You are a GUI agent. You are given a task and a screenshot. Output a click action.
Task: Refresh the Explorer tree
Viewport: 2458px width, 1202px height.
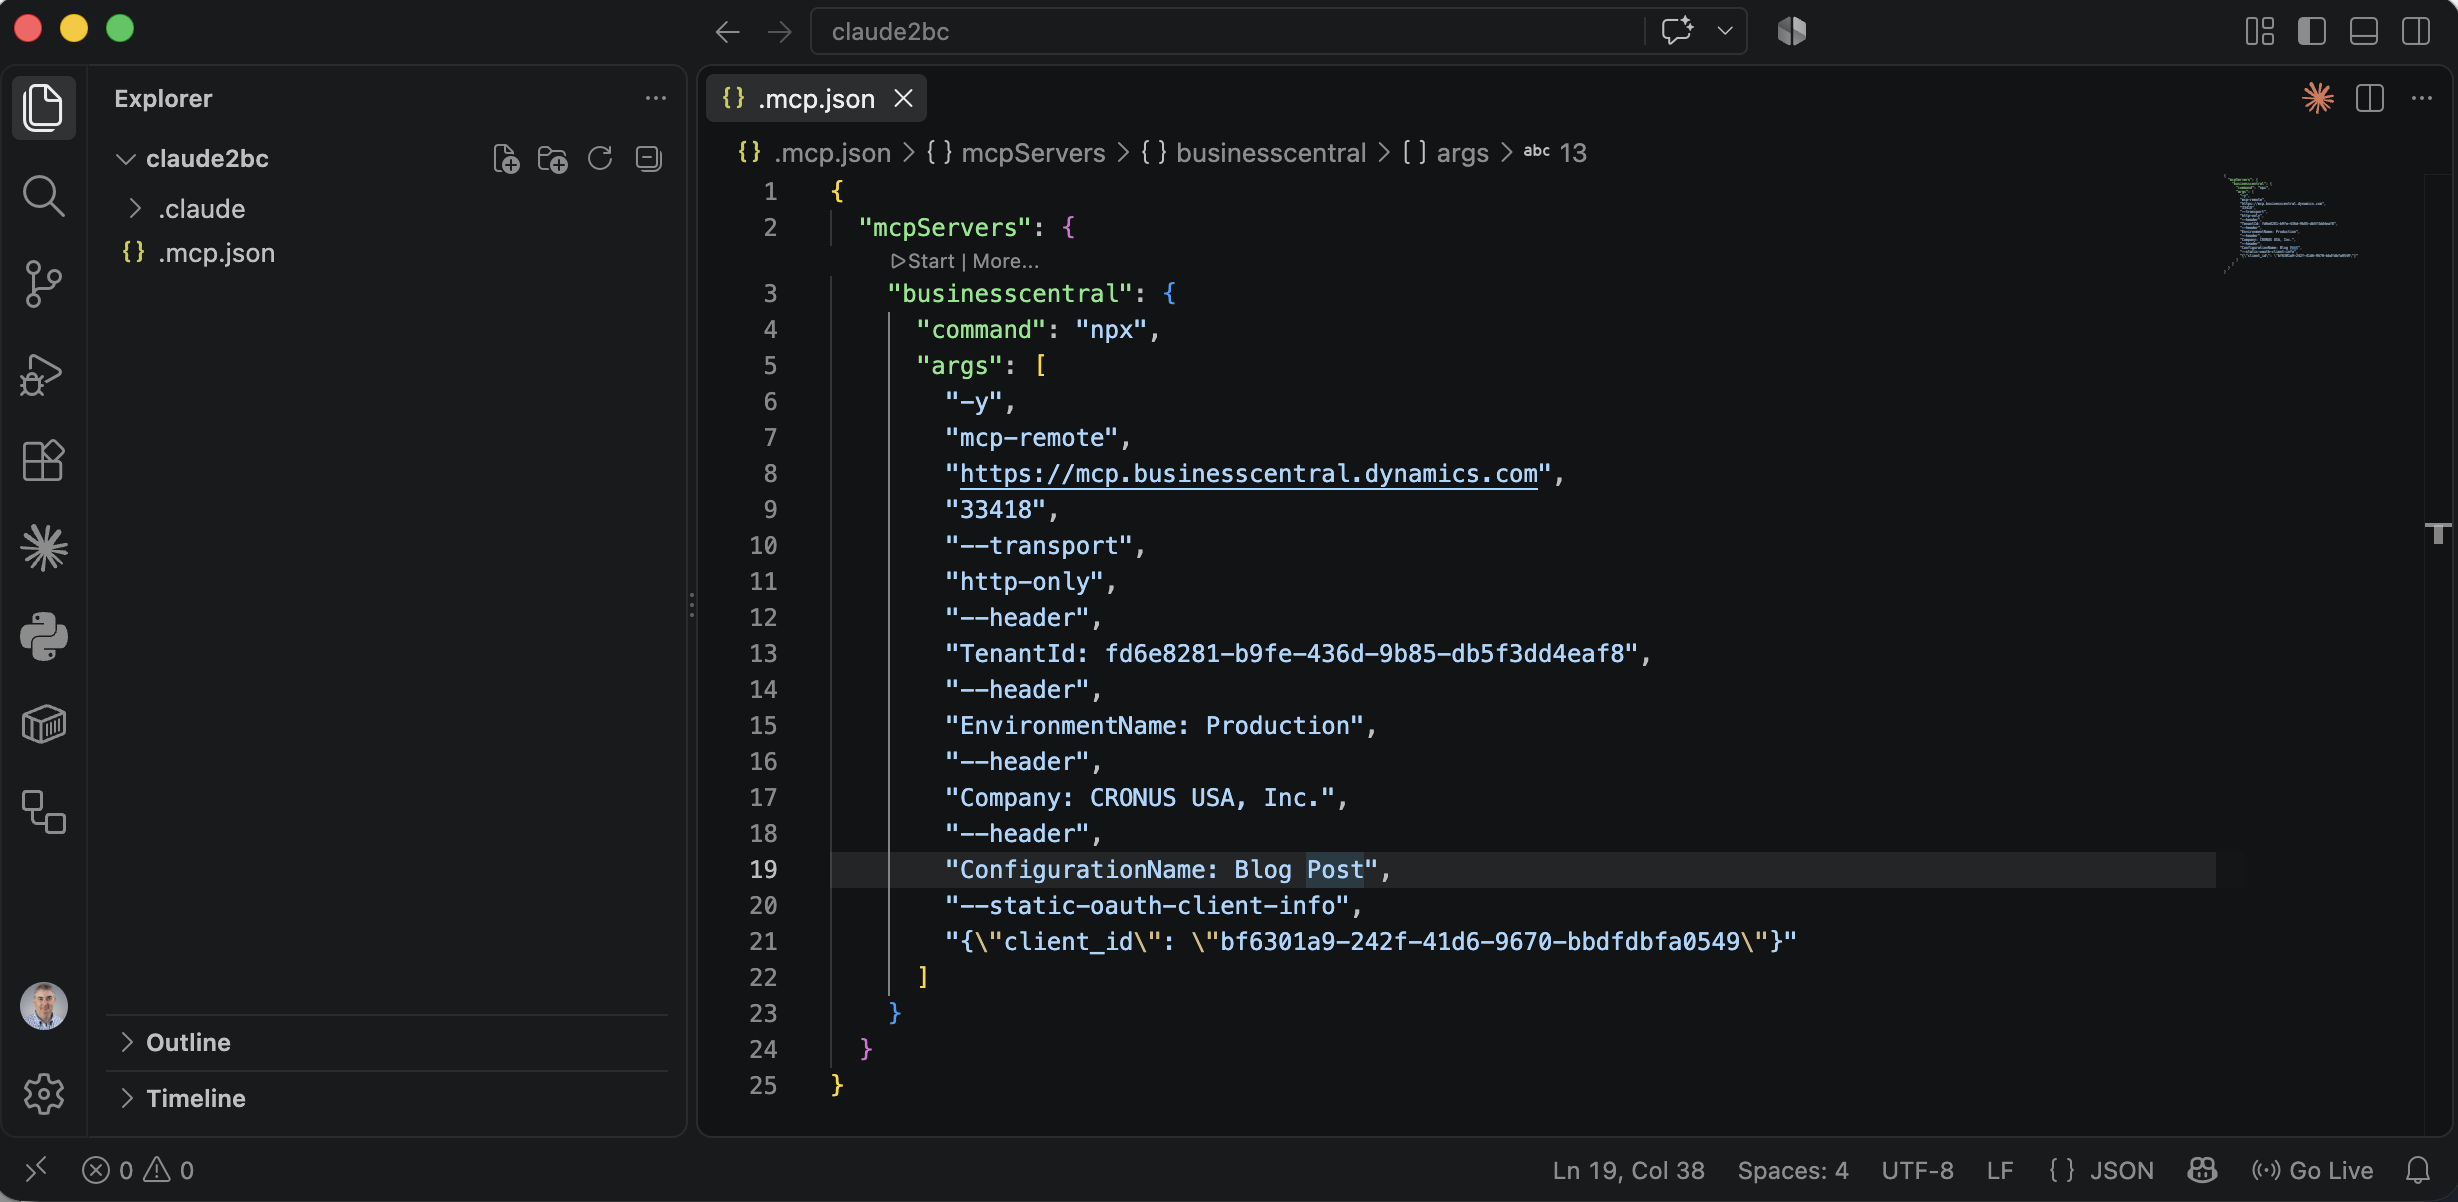click(600, 159)
